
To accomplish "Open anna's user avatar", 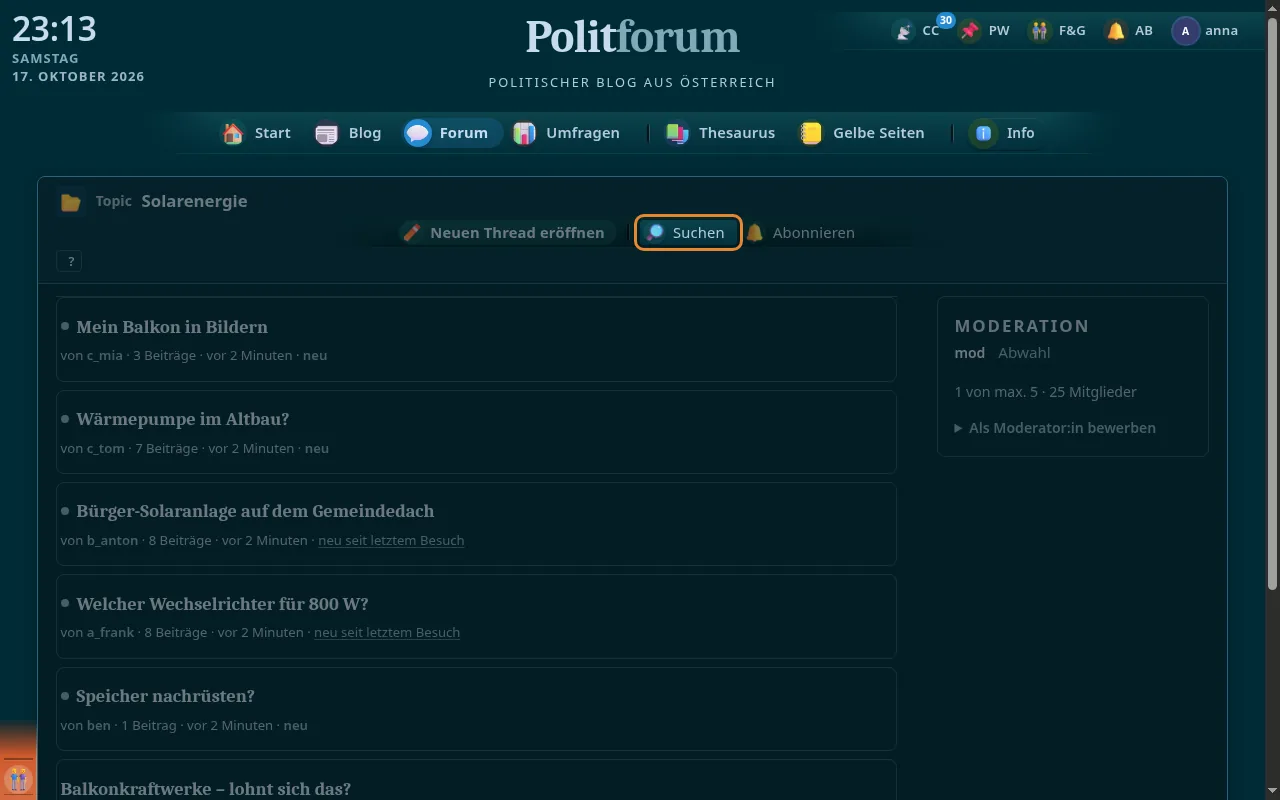I will click(x=1185, y=31).
